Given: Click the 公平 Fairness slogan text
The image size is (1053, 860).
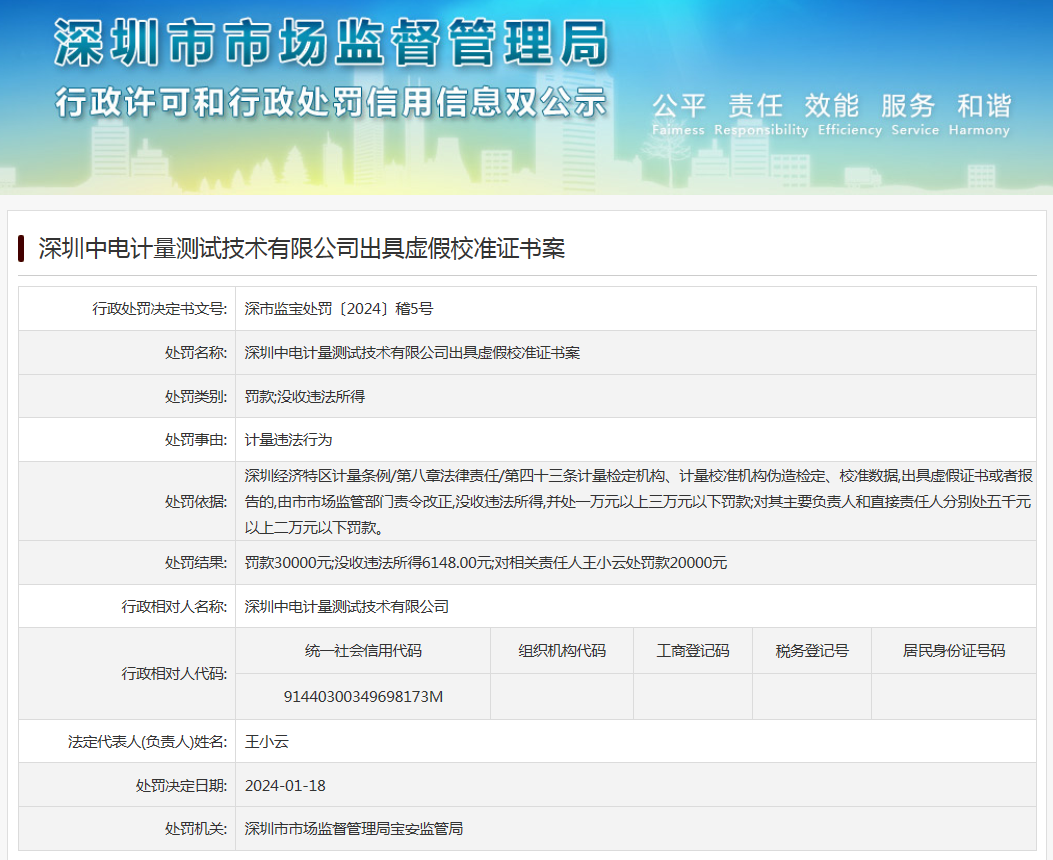Looking at the screenshot, I should [x=679, y=114].
